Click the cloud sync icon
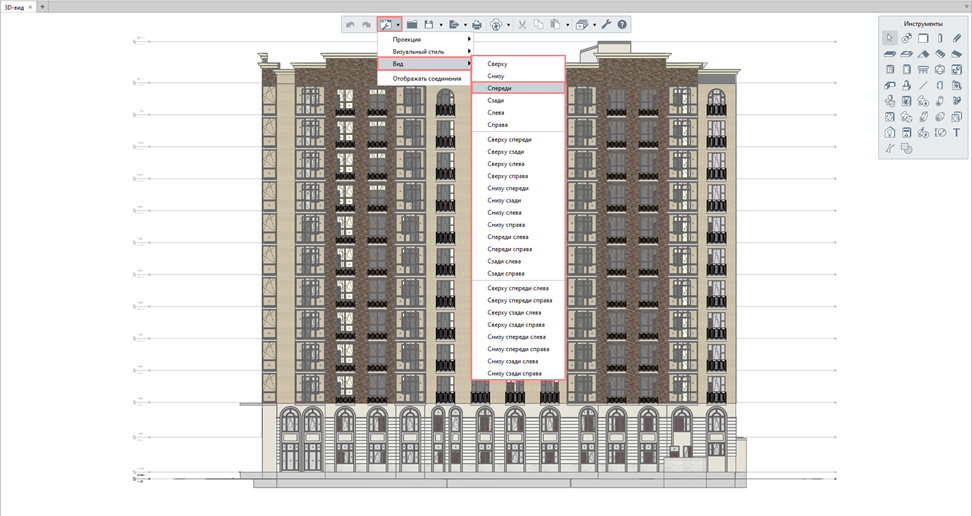 [x=496, y=25]
